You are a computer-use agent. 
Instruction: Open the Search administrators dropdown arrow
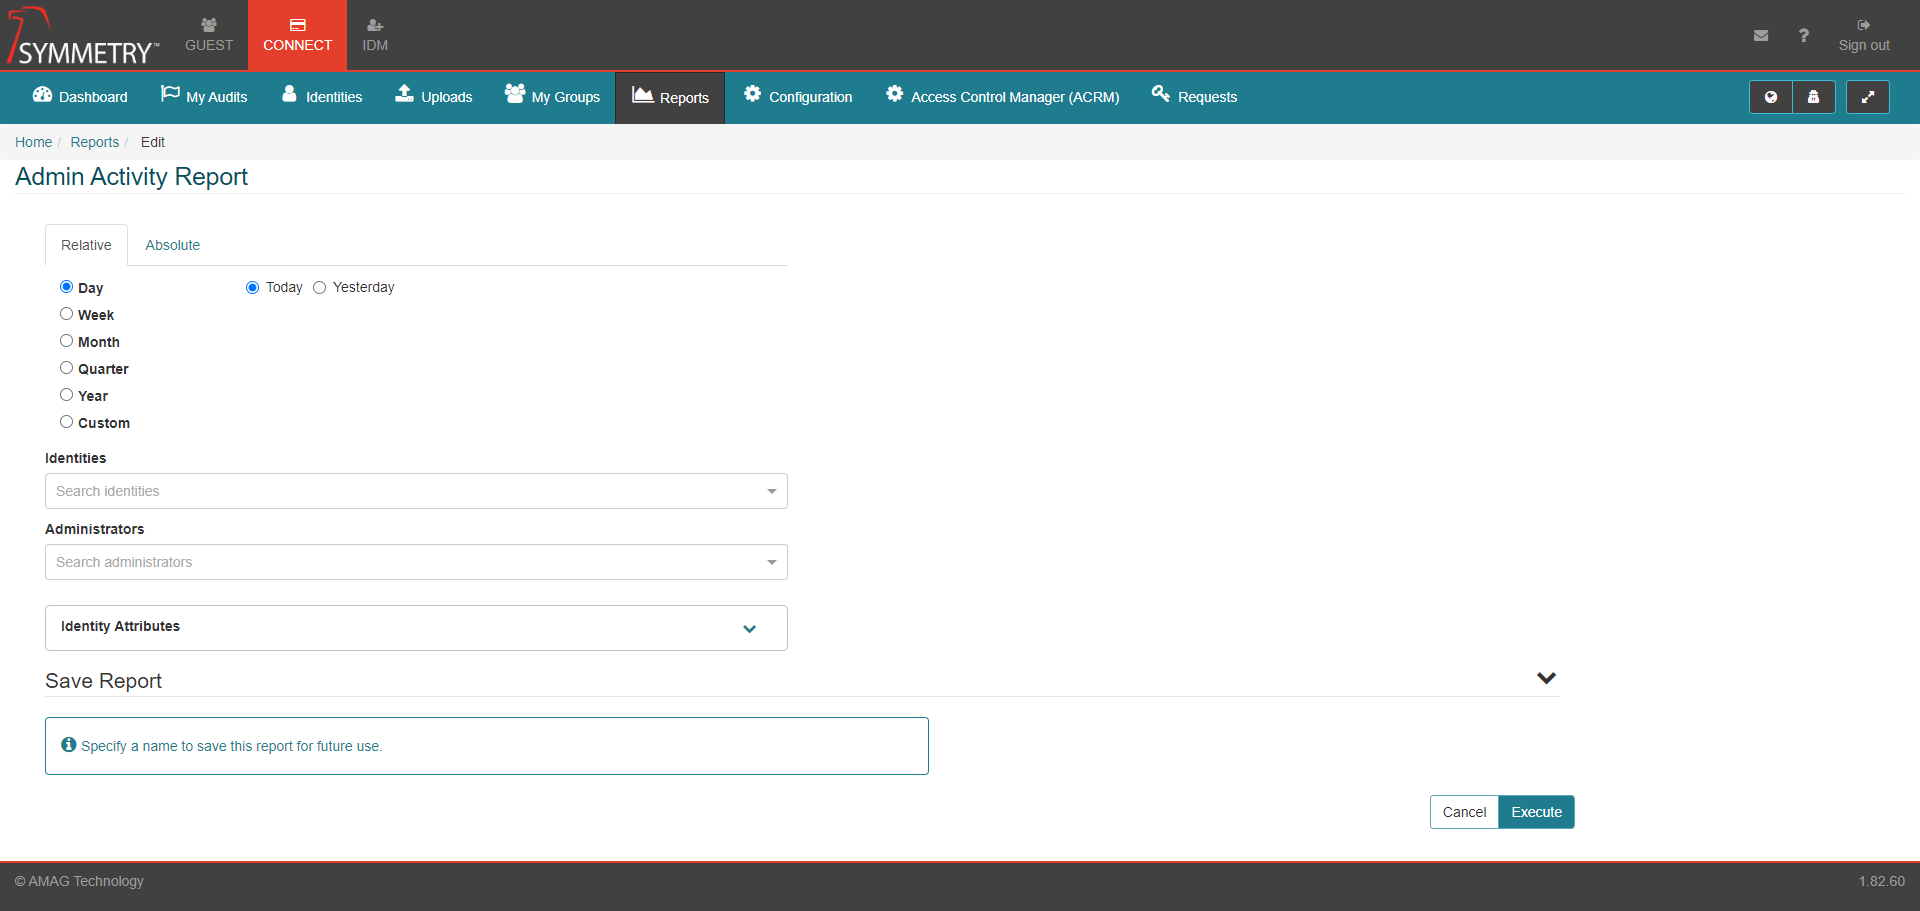tap(771, 562)
